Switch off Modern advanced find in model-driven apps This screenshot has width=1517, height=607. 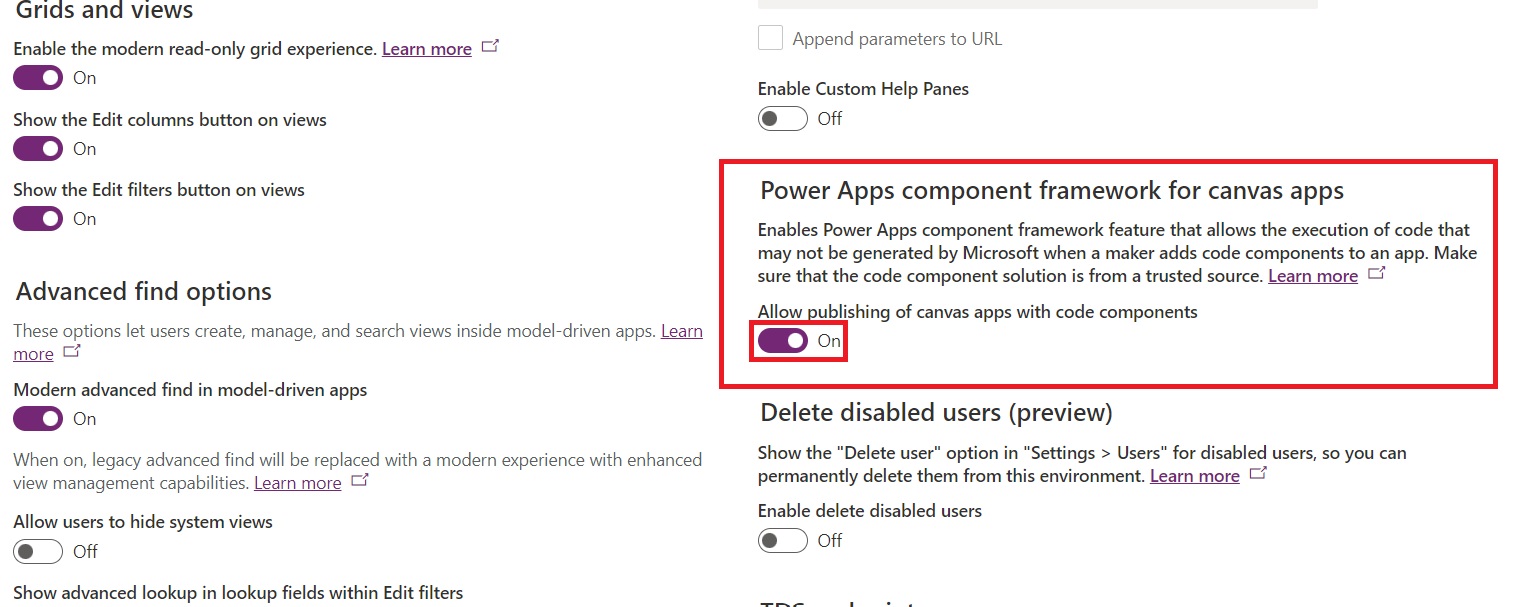38,419
